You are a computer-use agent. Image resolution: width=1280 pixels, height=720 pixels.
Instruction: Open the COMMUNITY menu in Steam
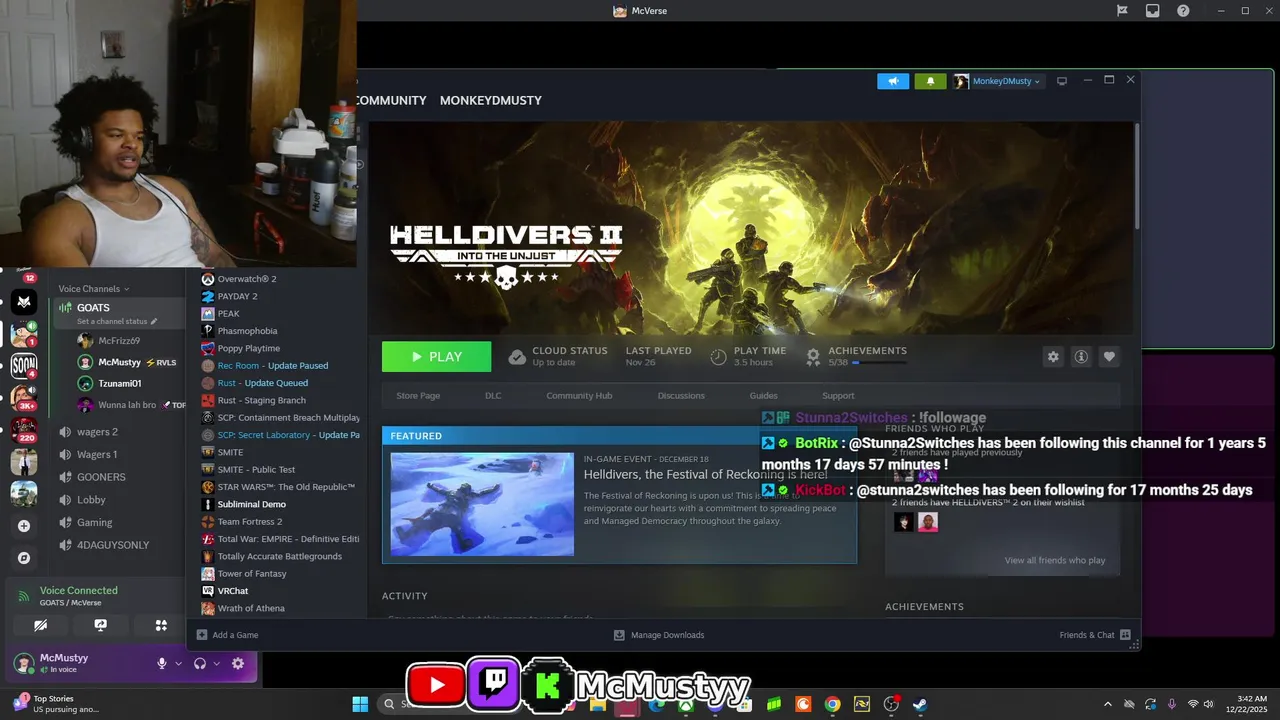[x=391, y=100]
